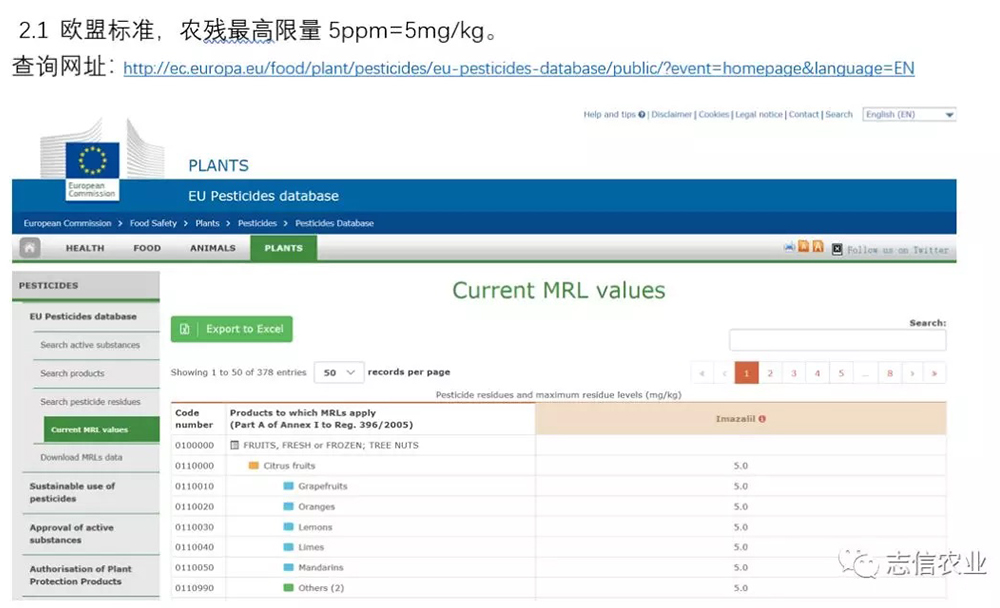
Task: Click the print icon near Follow us on Twitter
Action: coord(789,247)
